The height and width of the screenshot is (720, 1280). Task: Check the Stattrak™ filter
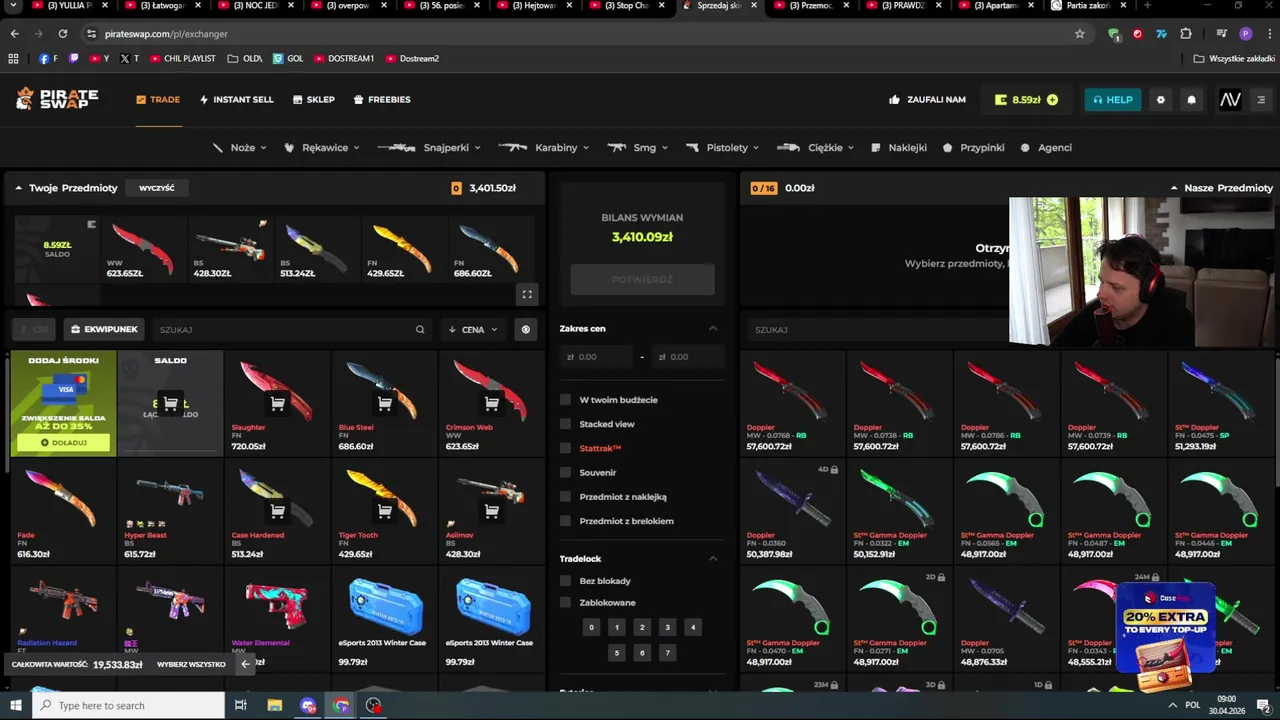pos(565,448)
